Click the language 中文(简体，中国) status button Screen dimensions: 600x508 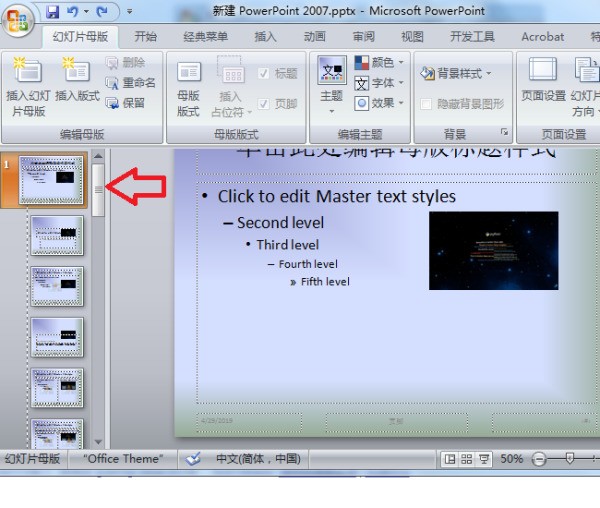(x=257, y=459)
